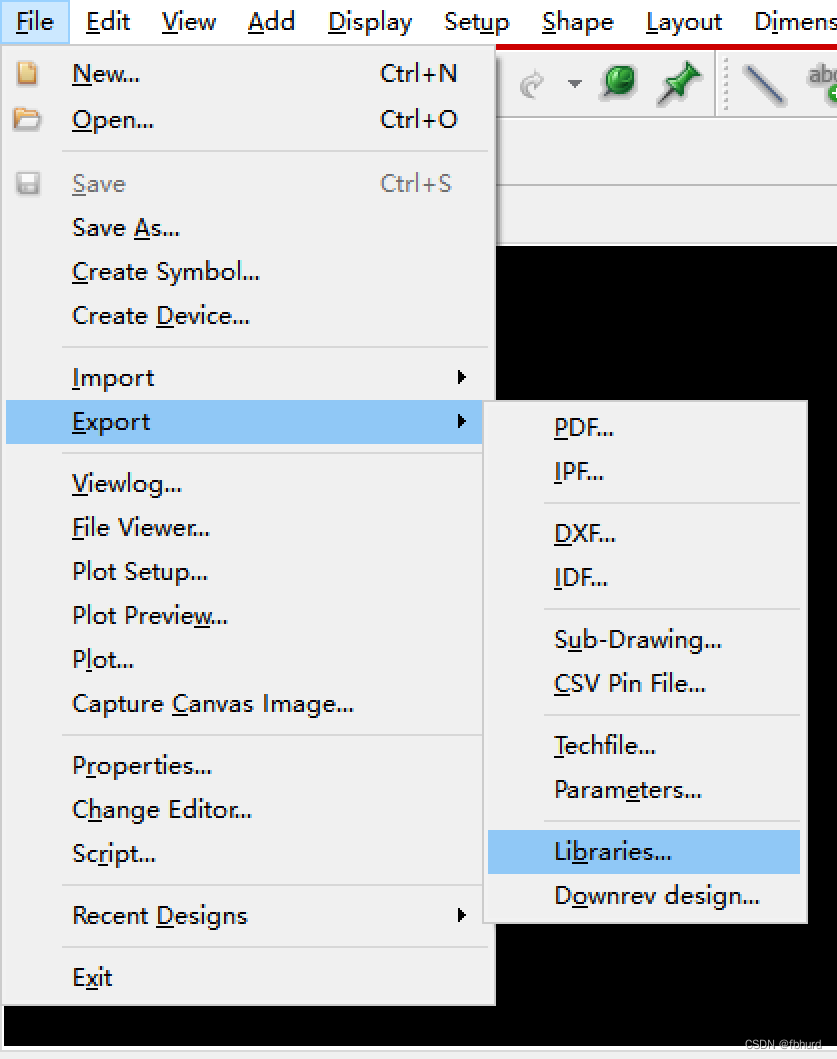Image resolution: width=837 pixels, height=1059 pixels.
Task: Choose Create Symbol menu entry
Action: [166, 272]
